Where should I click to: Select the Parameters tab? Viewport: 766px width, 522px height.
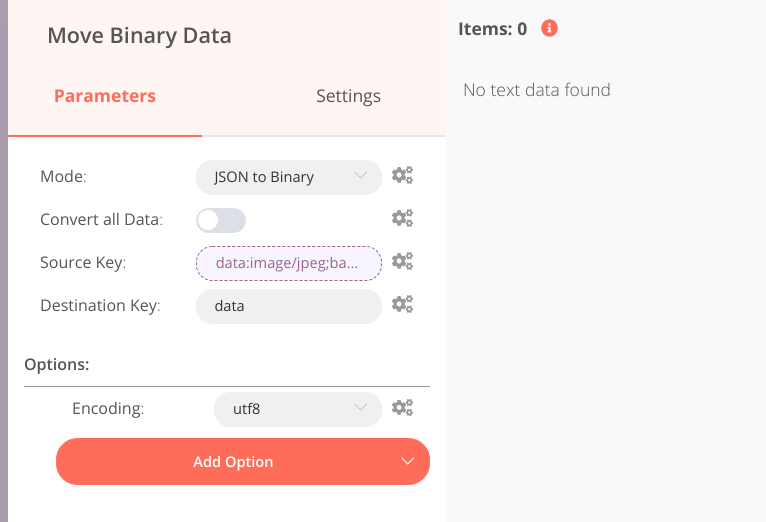(105, 96)
